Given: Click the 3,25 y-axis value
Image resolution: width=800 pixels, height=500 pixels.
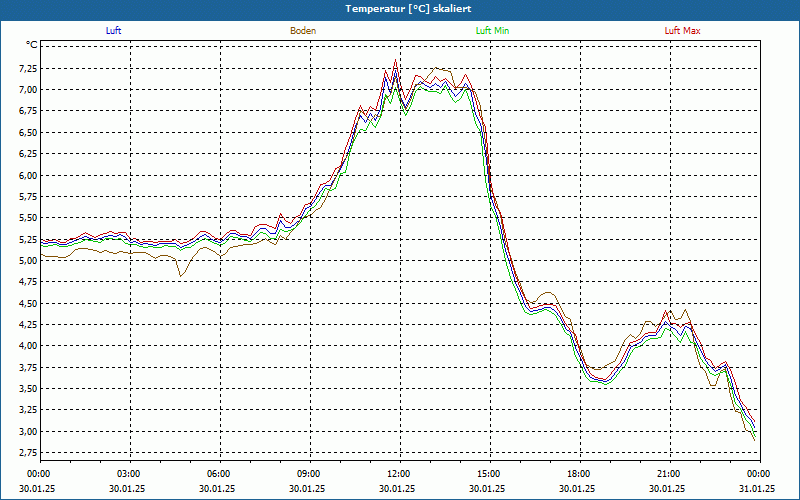Looking at the screenshot, I should (28, 410).
